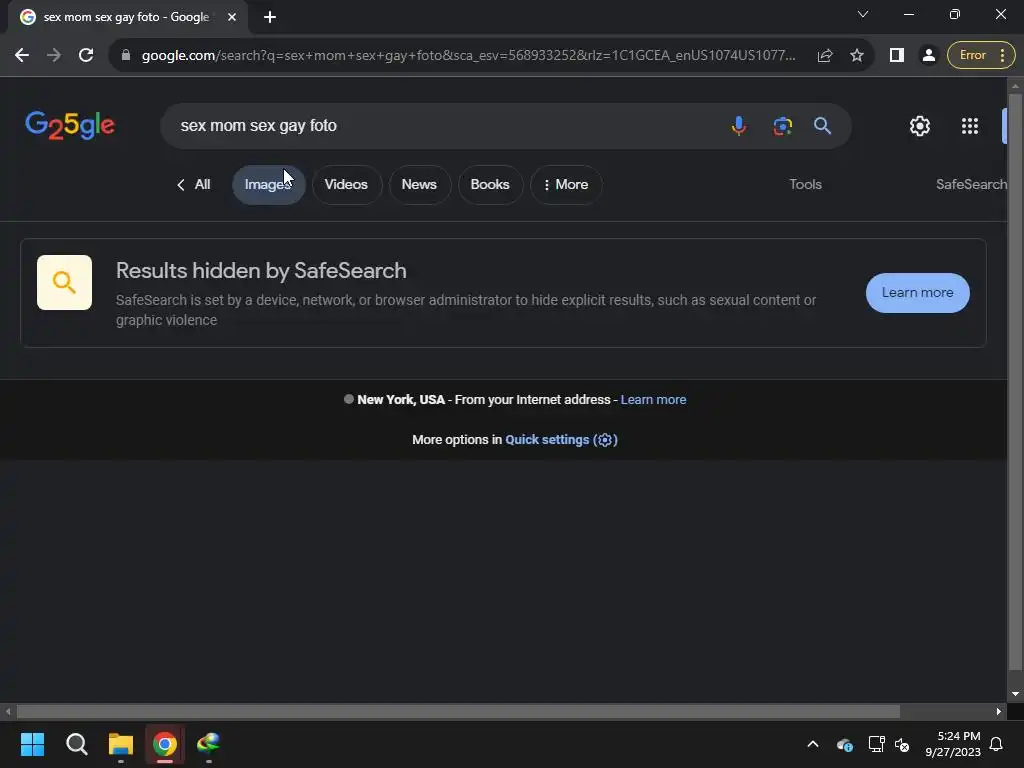Click the scroll right arrow

pos(999,711)
